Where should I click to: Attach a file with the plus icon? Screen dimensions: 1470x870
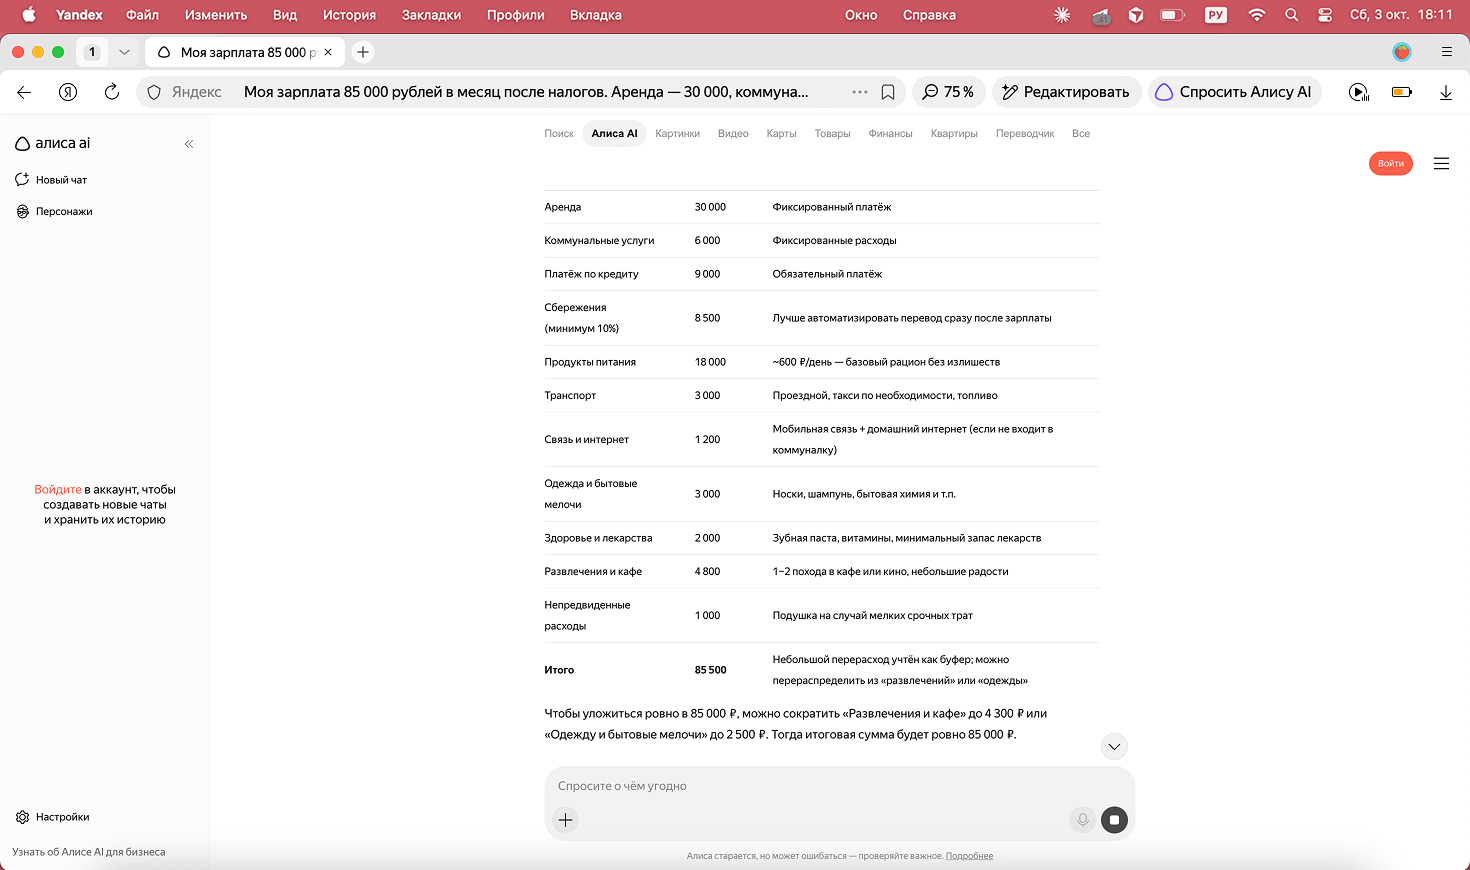[566, 820]
